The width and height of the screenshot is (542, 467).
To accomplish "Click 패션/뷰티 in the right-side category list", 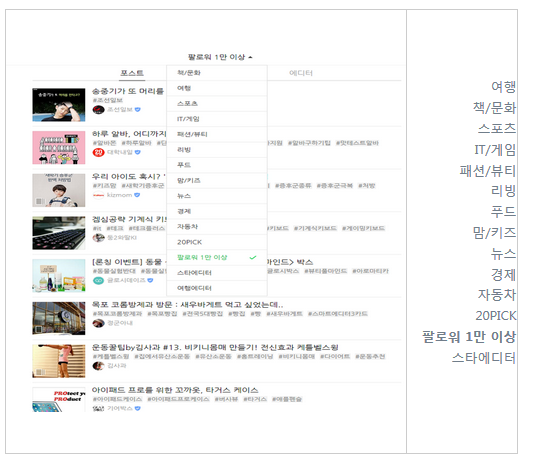I will (x=487, y=171).
